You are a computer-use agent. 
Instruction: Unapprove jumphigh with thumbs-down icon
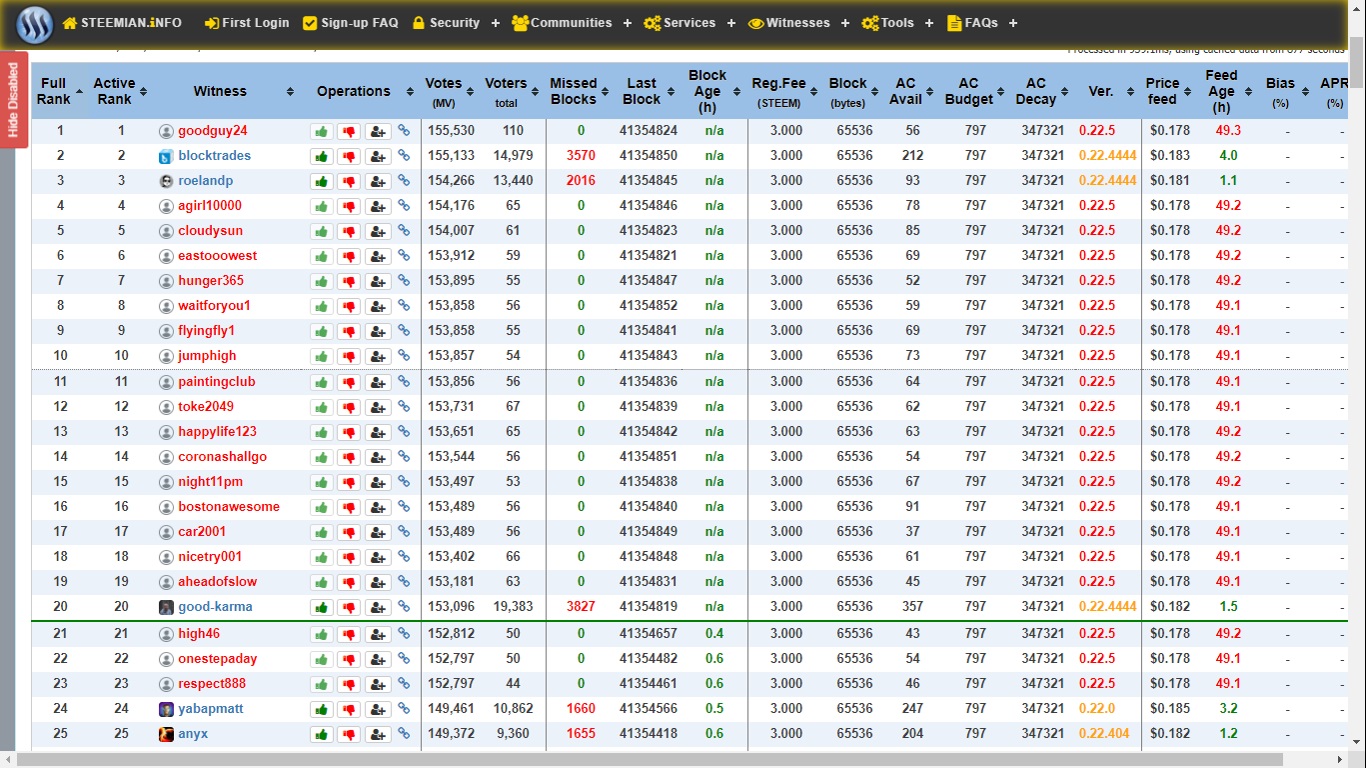[x=348, y=356]
